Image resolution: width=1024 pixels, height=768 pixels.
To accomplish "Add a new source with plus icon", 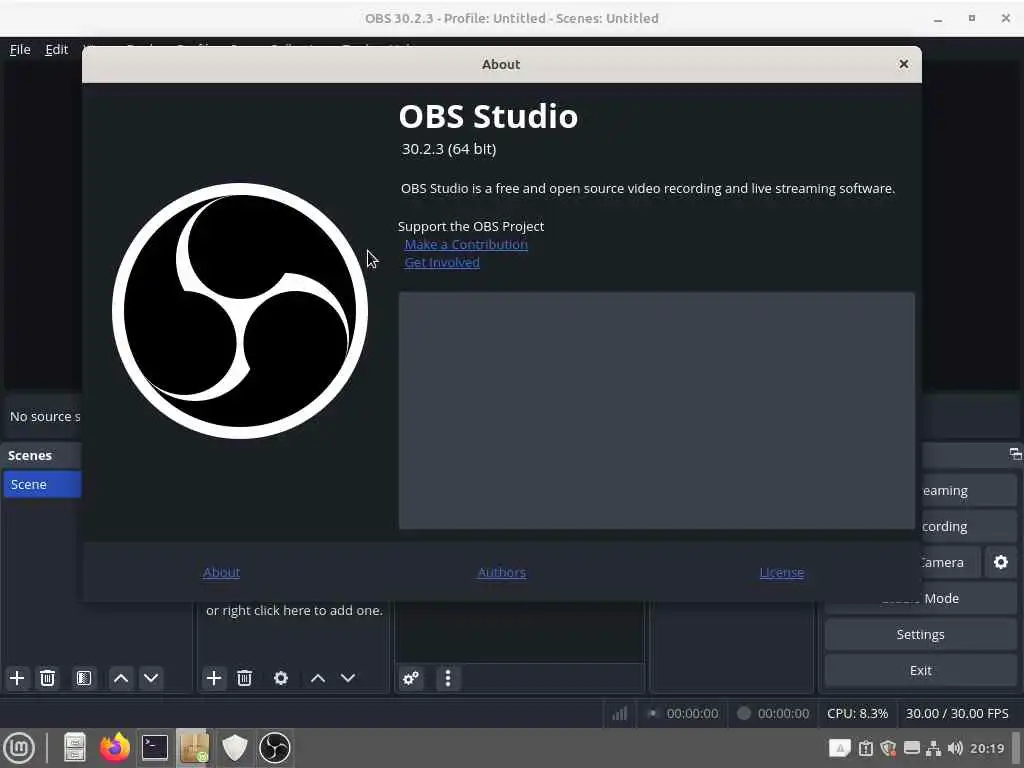I will click(214, 678).
